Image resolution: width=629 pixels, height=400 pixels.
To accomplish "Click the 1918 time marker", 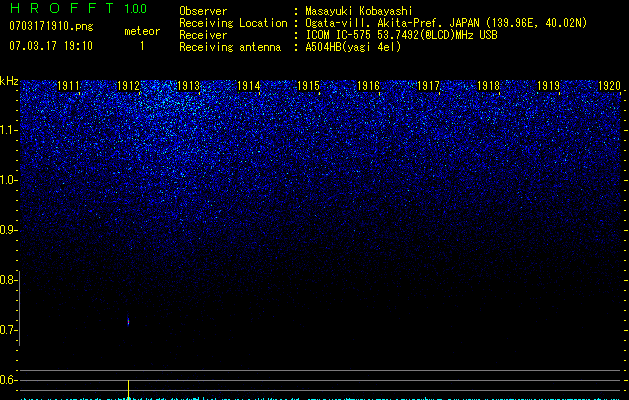I will [x=488, y=86].
